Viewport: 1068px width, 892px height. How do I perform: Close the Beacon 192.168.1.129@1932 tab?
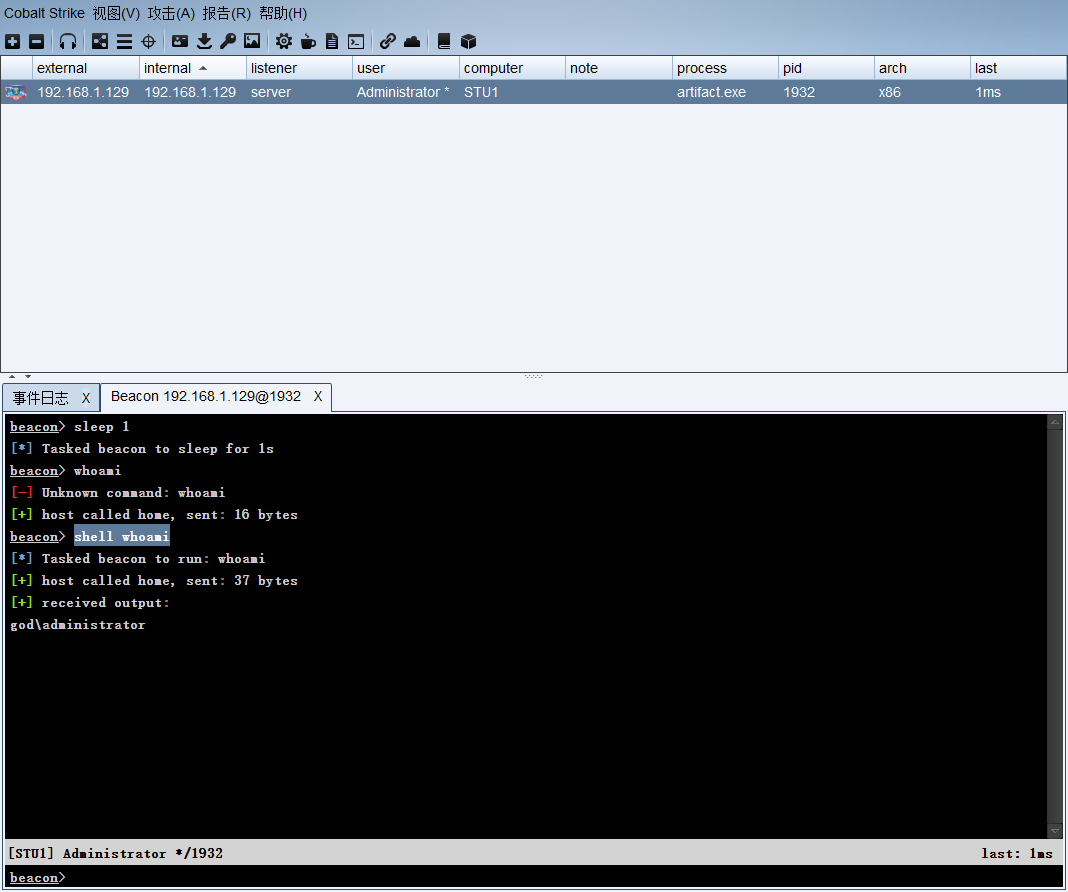317,396
